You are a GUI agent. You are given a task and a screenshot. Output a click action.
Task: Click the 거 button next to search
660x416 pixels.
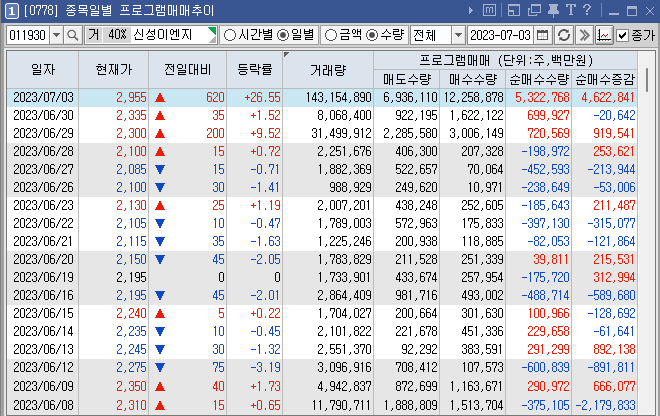click(93, 35)
